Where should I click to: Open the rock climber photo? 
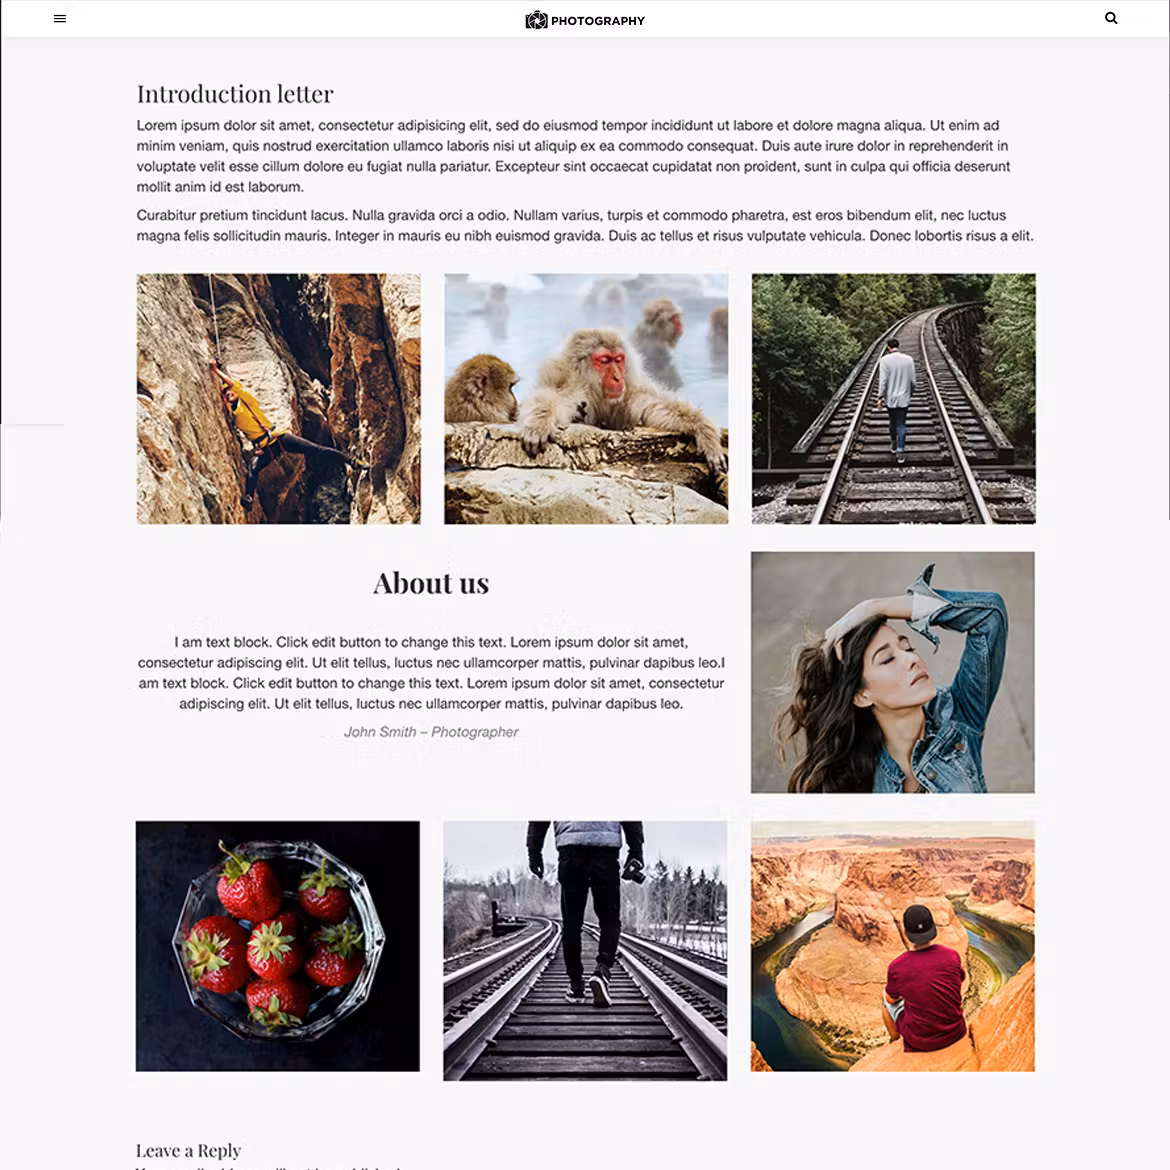tap(278, 398)
